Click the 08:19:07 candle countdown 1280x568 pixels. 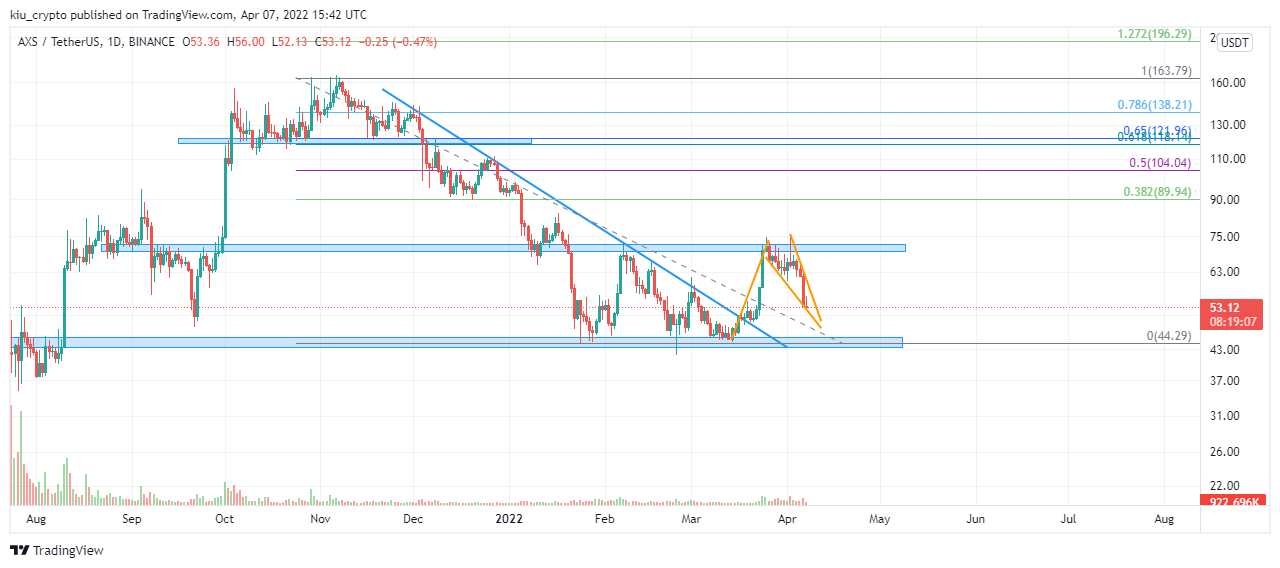point(1230,322)
